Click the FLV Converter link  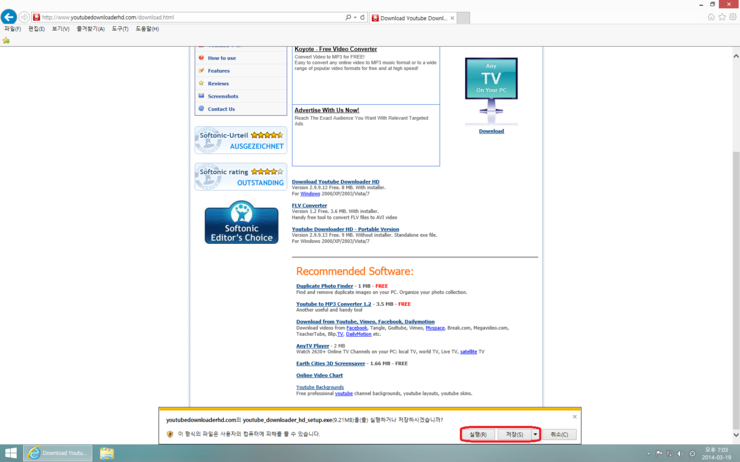coord(309,205)
